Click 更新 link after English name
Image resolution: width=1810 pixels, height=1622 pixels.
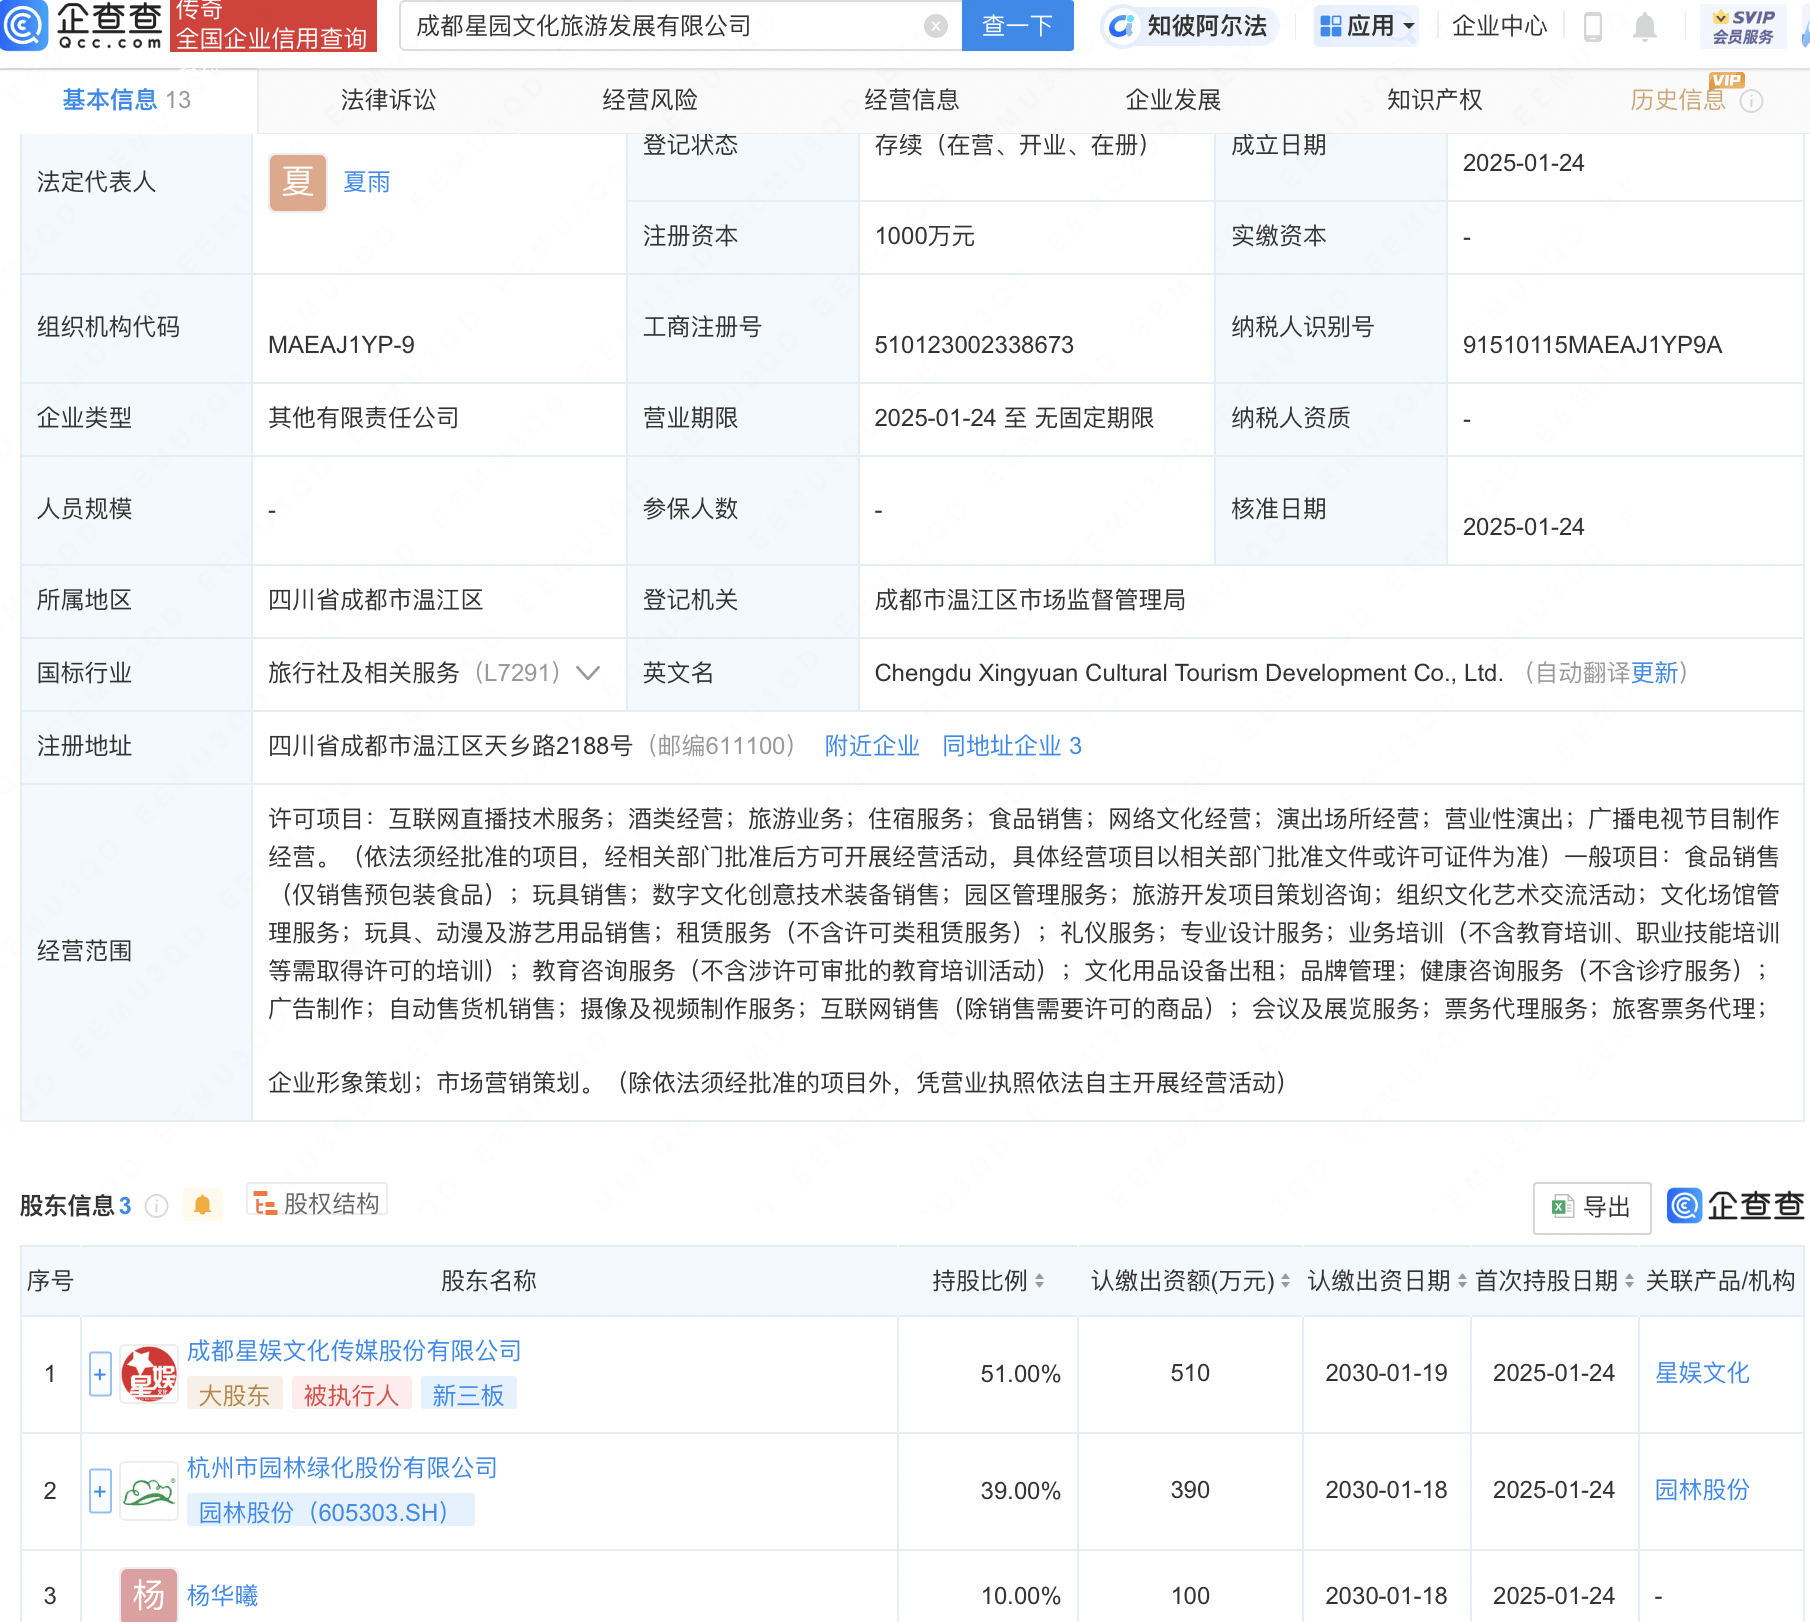(x=1654, y=673)
